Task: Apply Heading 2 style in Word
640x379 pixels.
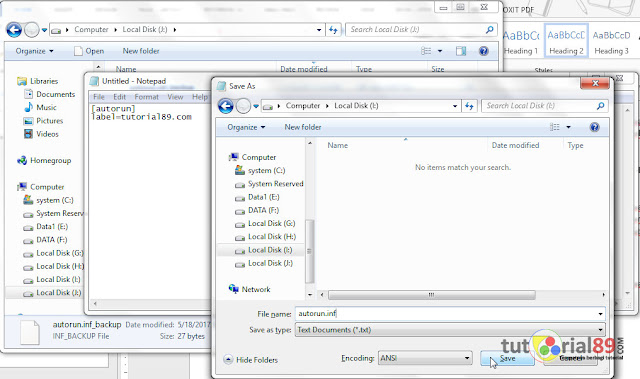Action: 566,41
